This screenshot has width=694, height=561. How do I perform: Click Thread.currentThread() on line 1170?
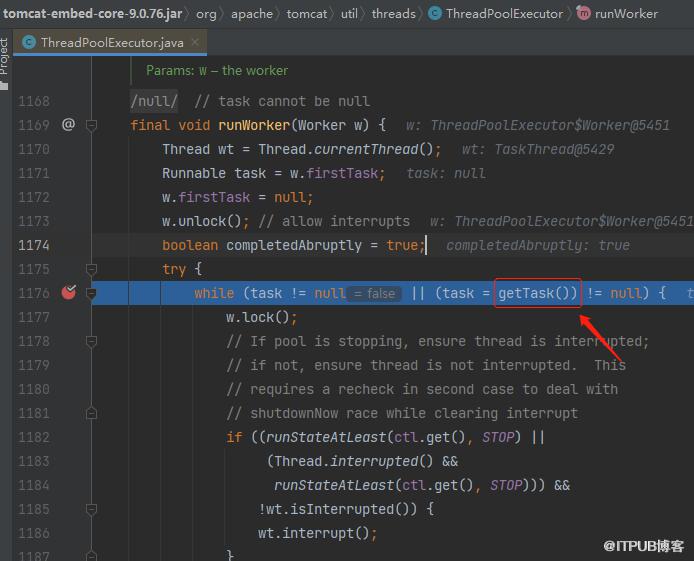tap(346, 149)
